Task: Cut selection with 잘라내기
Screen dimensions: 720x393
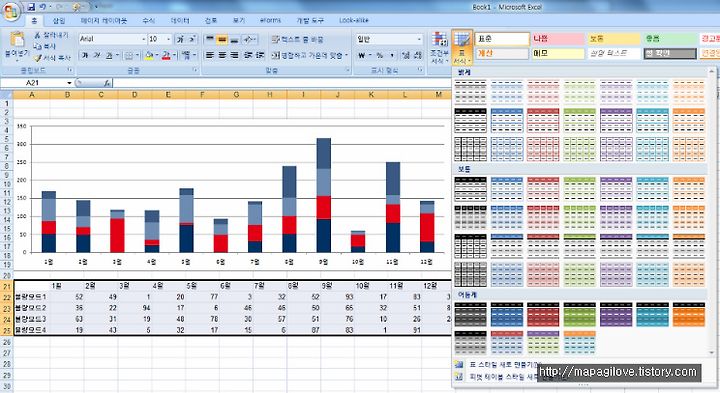Action: pos(51,35)
